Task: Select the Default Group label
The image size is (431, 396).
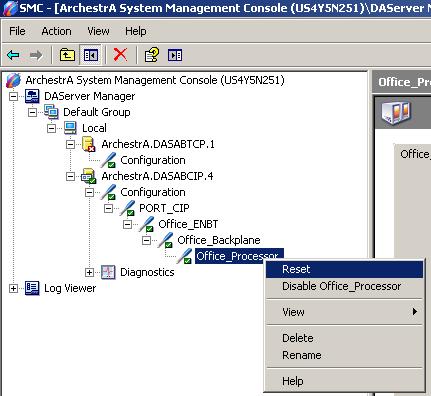Action: tap(97, 112)
